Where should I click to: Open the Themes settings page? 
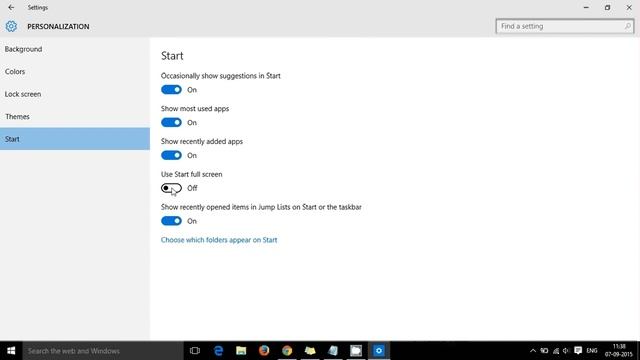click(x=75, y=116)
